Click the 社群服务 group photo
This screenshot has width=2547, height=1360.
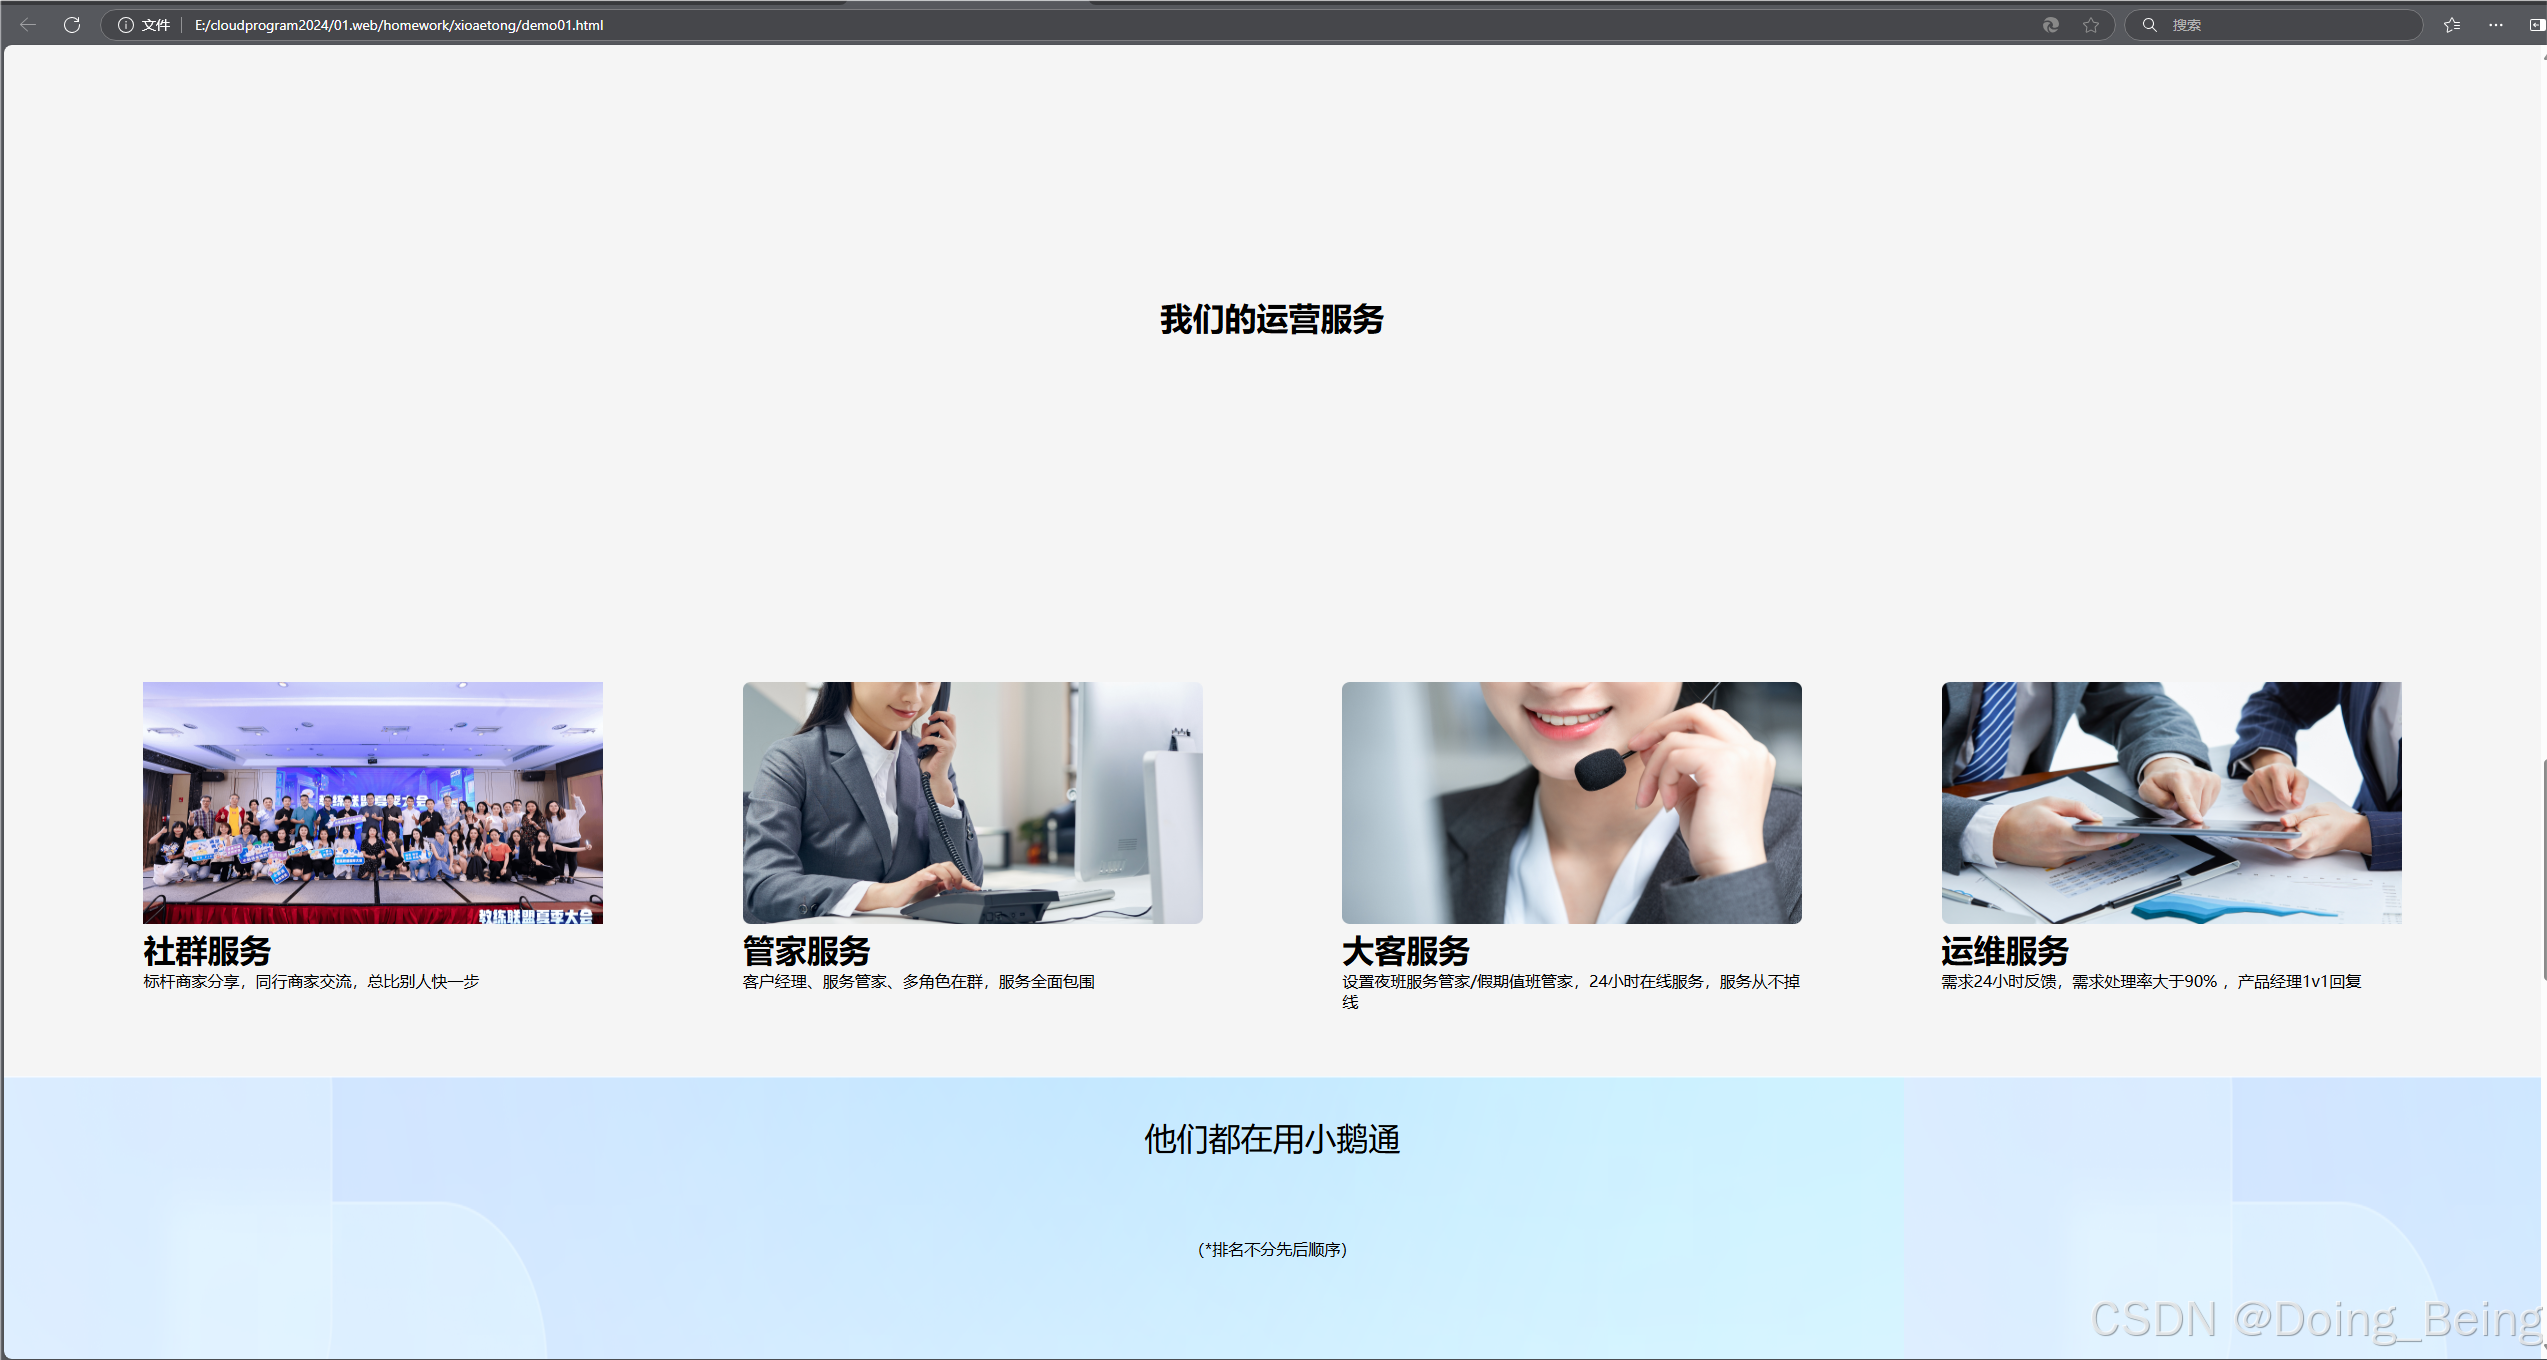click(x=373, y=802)
